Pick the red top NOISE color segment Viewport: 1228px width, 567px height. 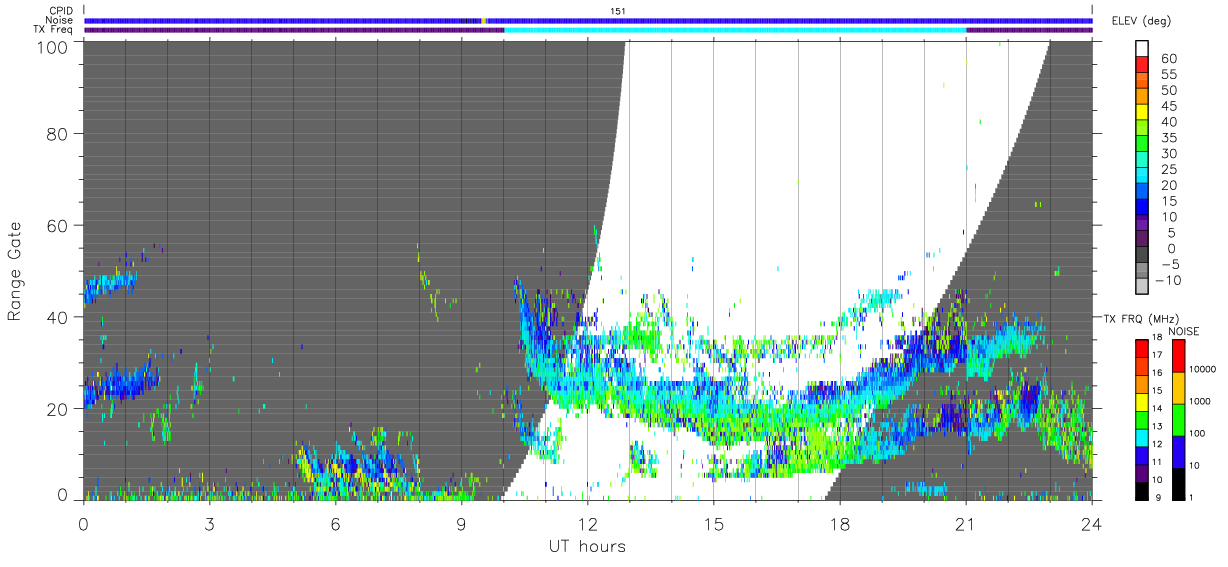pos(1178,356)
